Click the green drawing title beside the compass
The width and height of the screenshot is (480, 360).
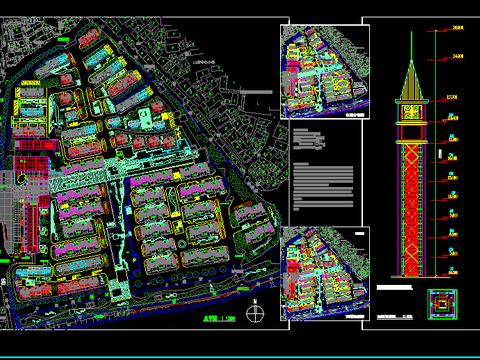(219, 318)
